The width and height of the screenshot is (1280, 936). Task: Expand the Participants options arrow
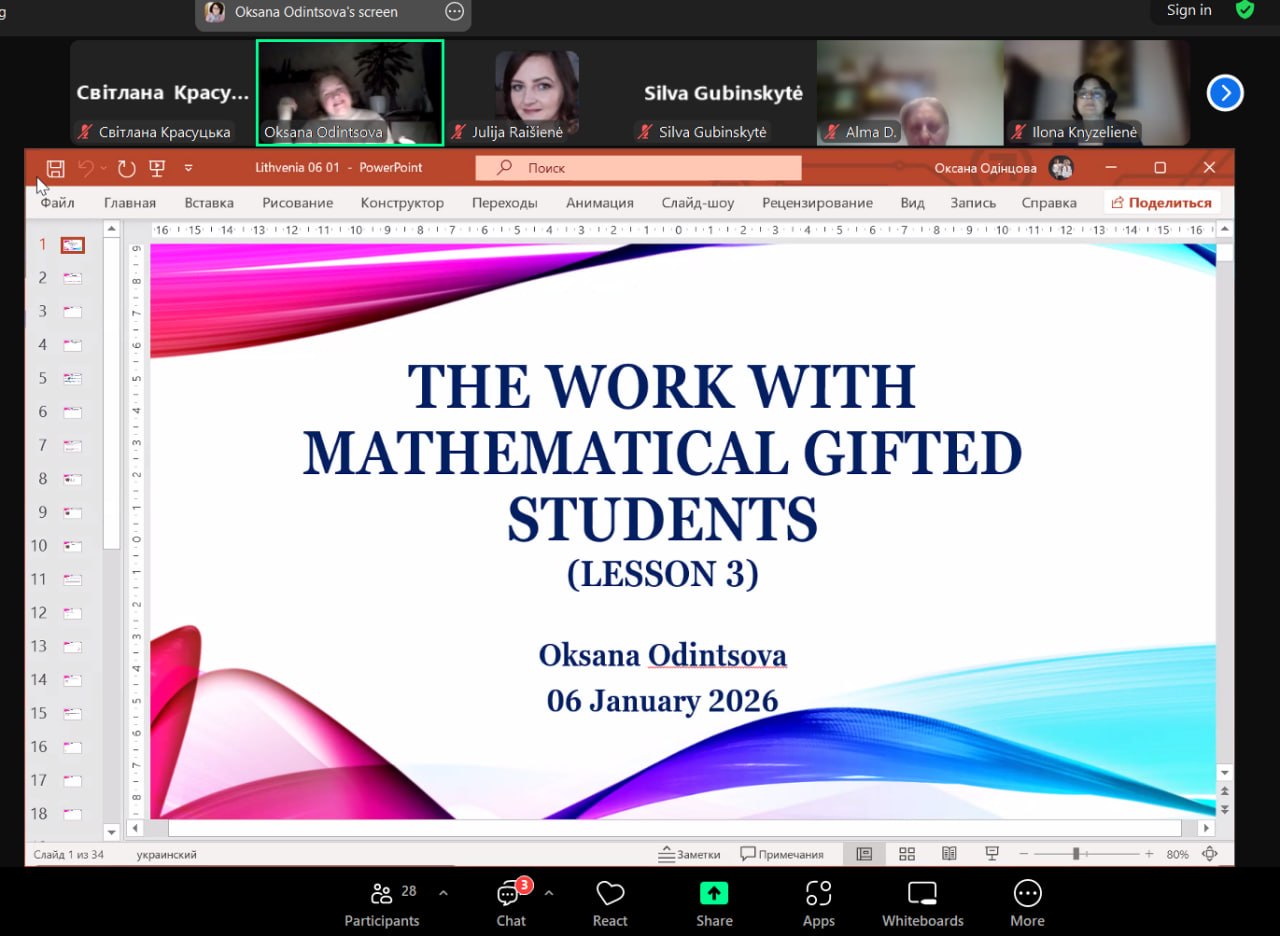pos(443,893)
